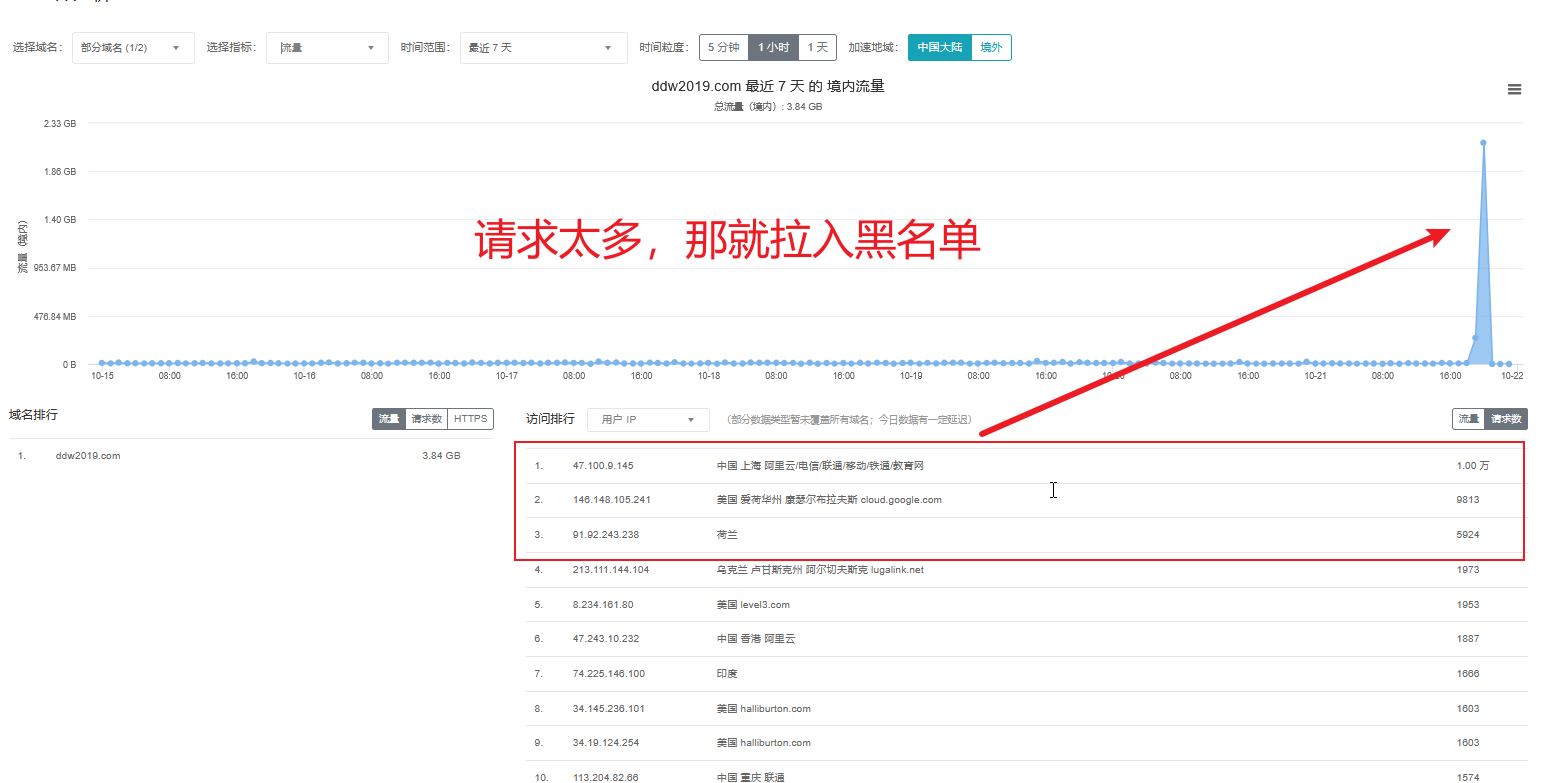This screenshot has height=783, width=1546.
Task: Select IP address 113.204.82.66
Action: tap(606, 778)
